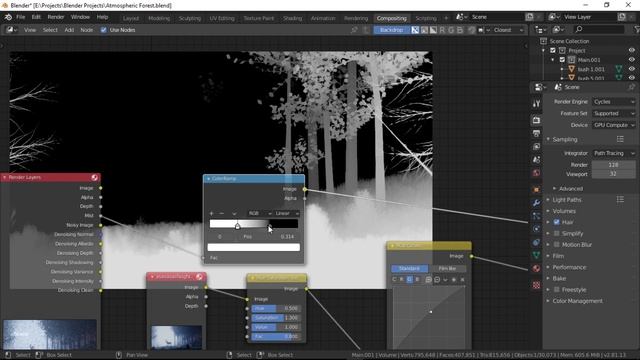The width and height of the screenshot is (640, 360).
Task: Click the Render samples field showing 128
Action: click(x=613, y=165)
